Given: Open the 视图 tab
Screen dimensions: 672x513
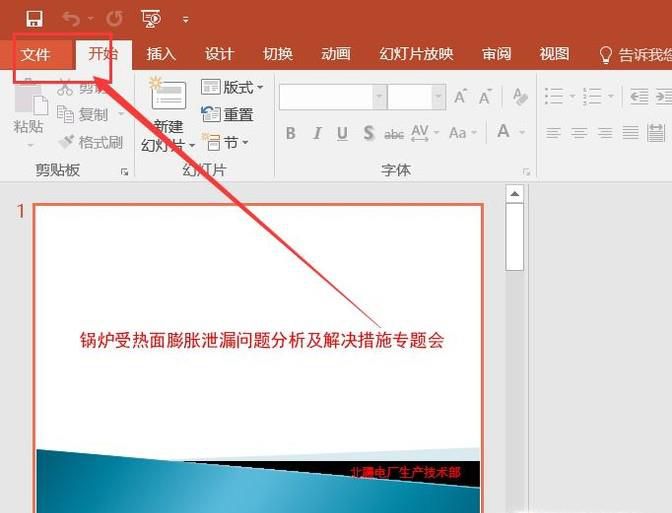Looking at the screenshot, I should tap(555, 54).
